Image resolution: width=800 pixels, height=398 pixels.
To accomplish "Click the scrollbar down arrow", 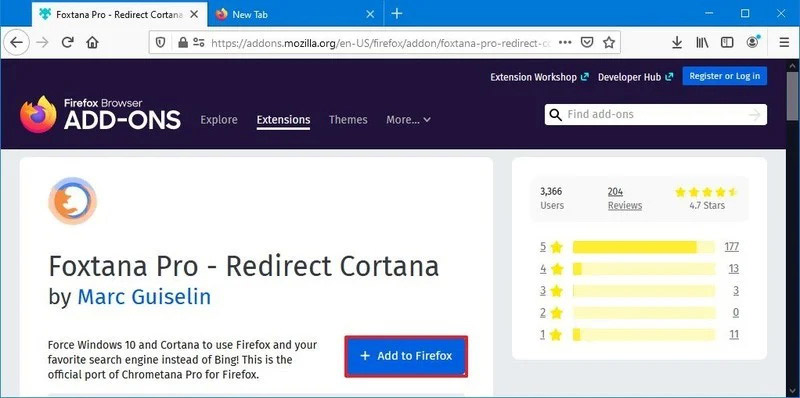I will [x=792, y=391].
